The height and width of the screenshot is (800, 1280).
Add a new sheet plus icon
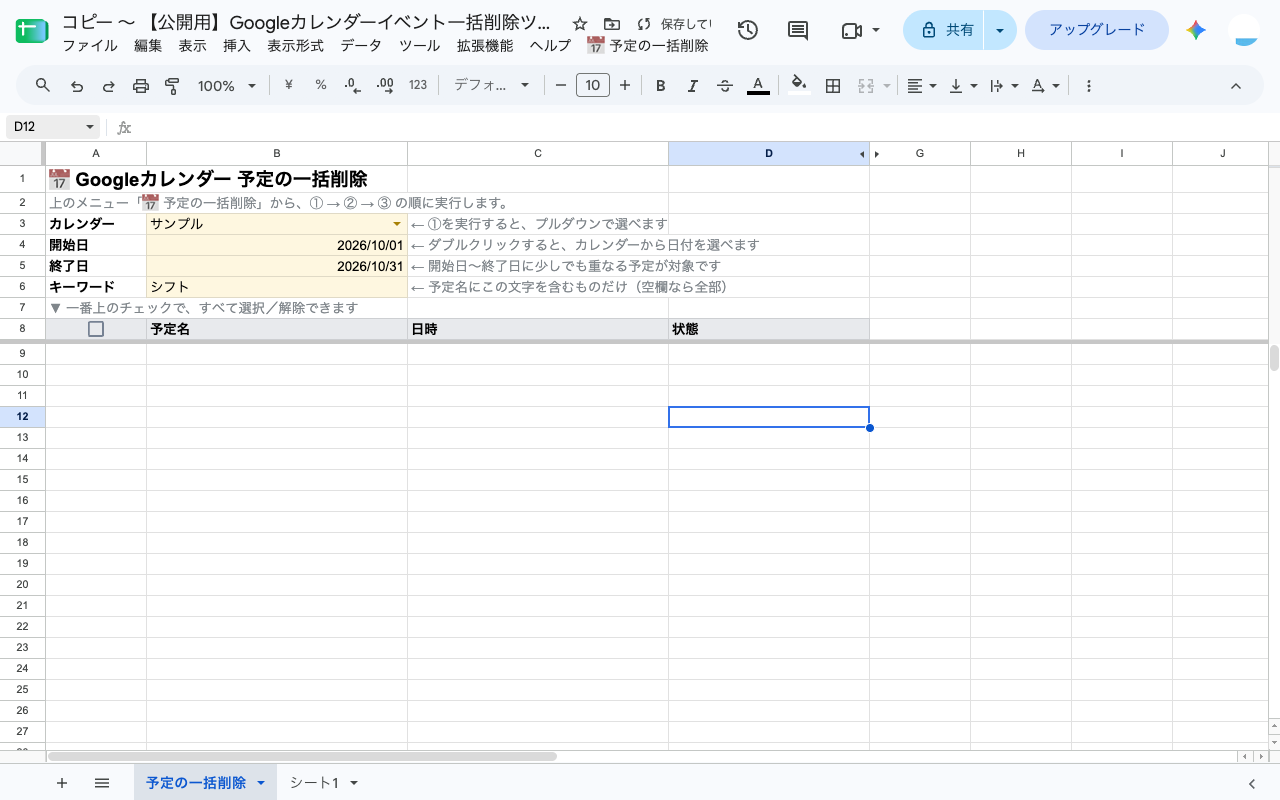62,783
